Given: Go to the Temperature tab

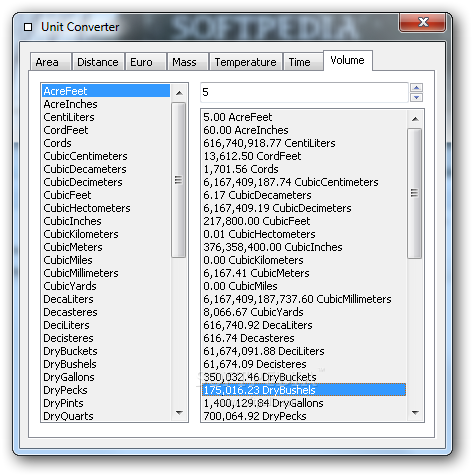Looking at the screenshot, I should click(246, 62).
